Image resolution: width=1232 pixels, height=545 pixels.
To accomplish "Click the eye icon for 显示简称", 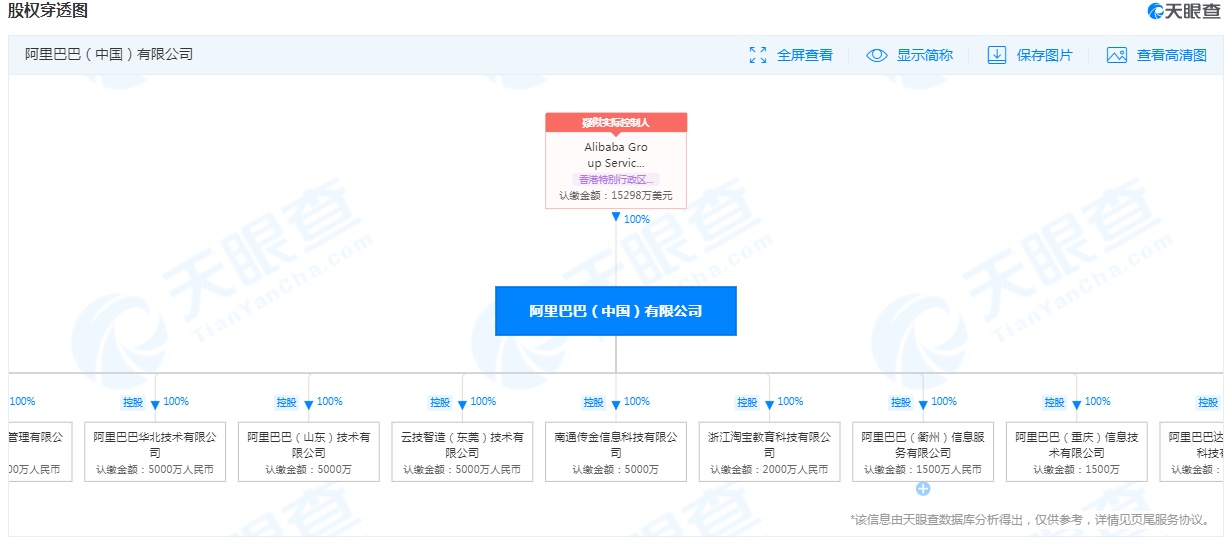I will (877, 55).
